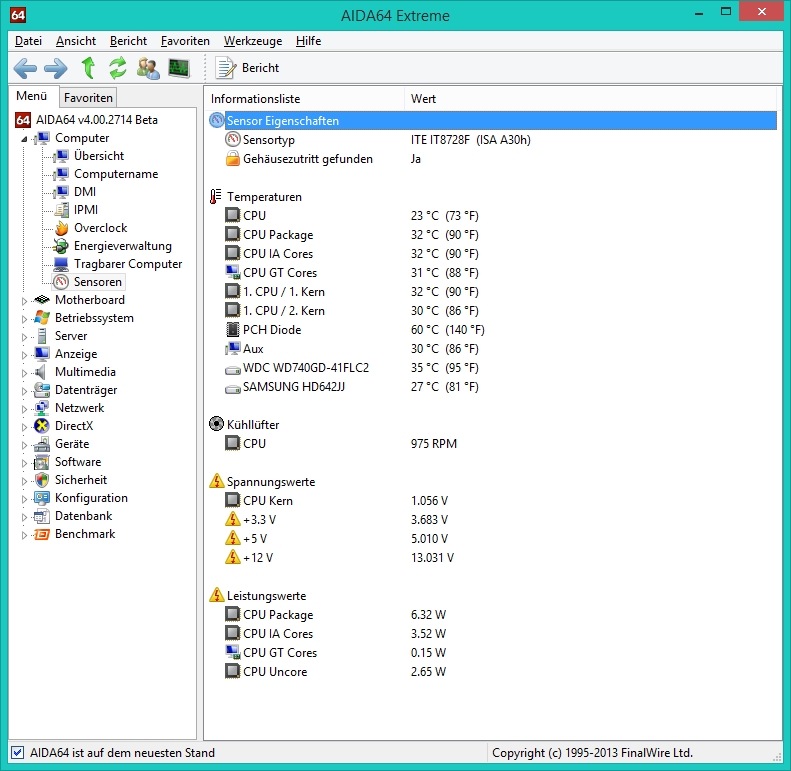This screenshot has height=771, width=791.
Task: Open the Hilfe menu
Action: pos(308,41)
